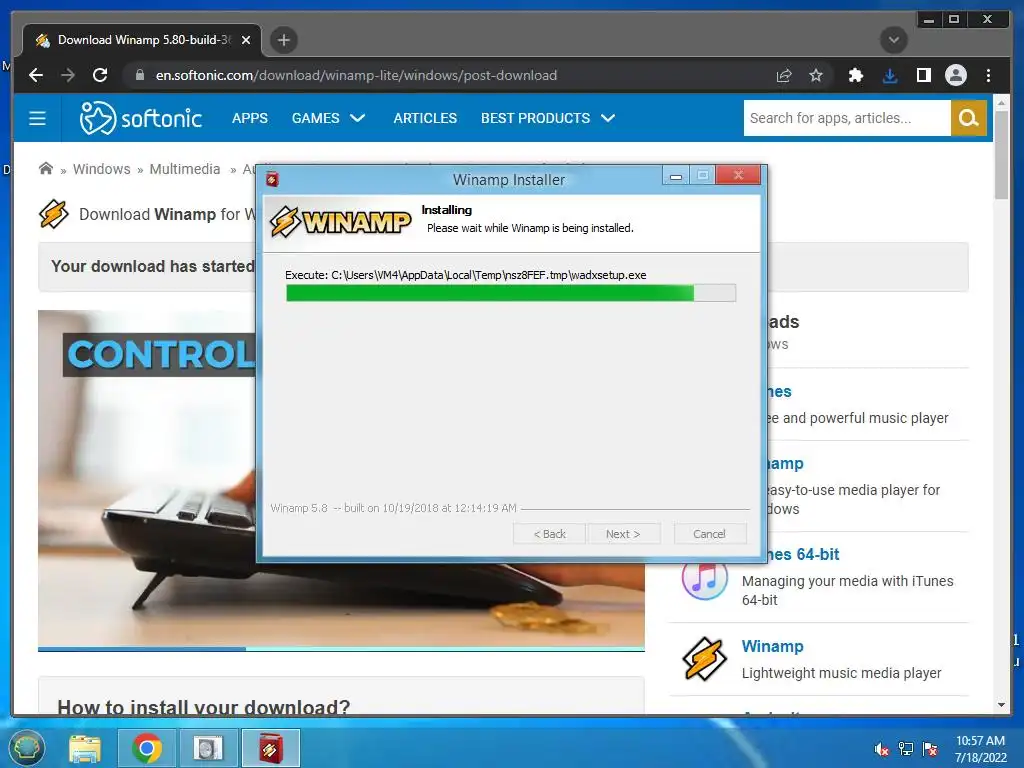Click the muted volume tray icon
Image resolution: width=1024 pixels, height=768 pixels.
(x=882, y=749)
